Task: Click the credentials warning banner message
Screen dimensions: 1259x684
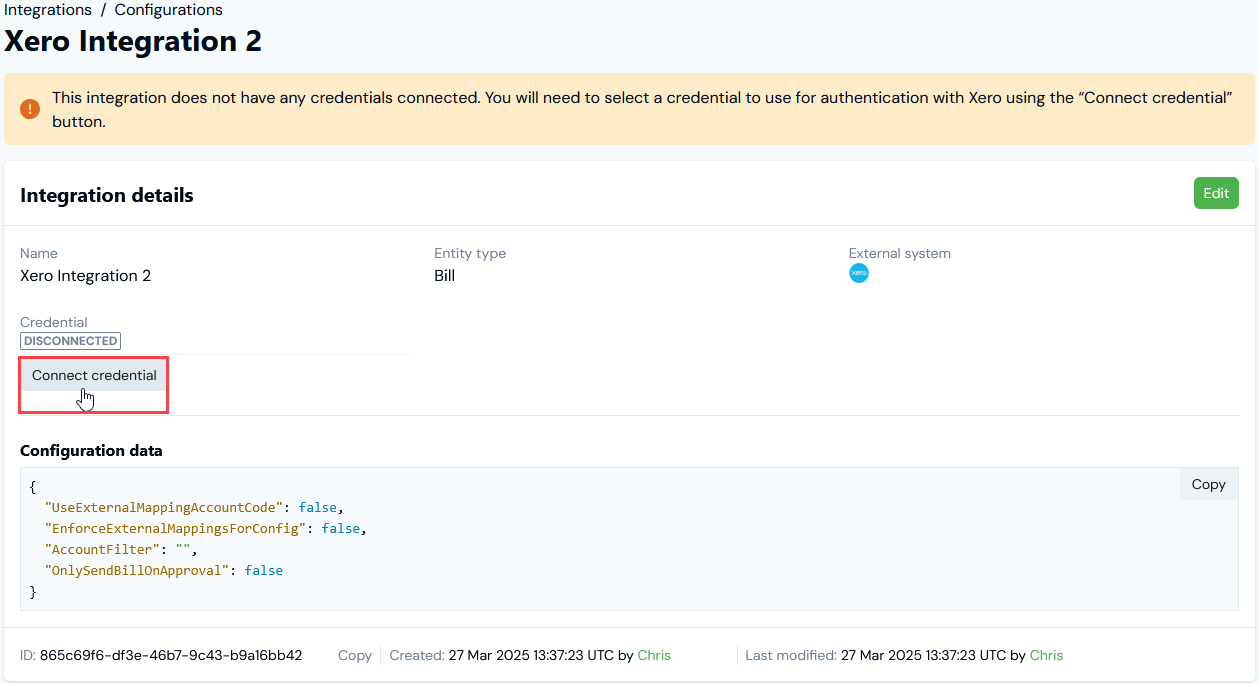Action: coord(642,109)
